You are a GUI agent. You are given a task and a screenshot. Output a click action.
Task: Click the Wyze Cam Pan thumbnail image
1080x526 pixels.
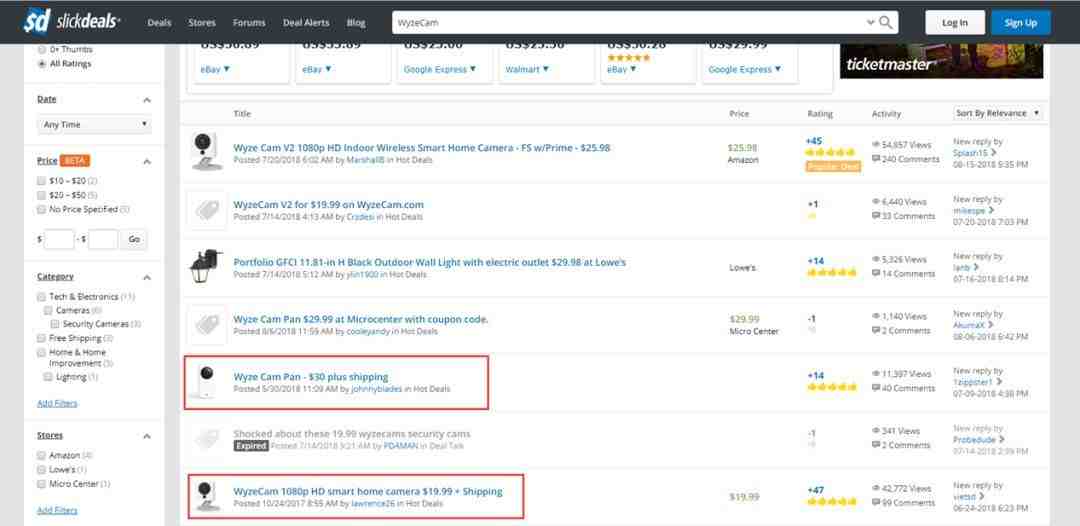205,382
